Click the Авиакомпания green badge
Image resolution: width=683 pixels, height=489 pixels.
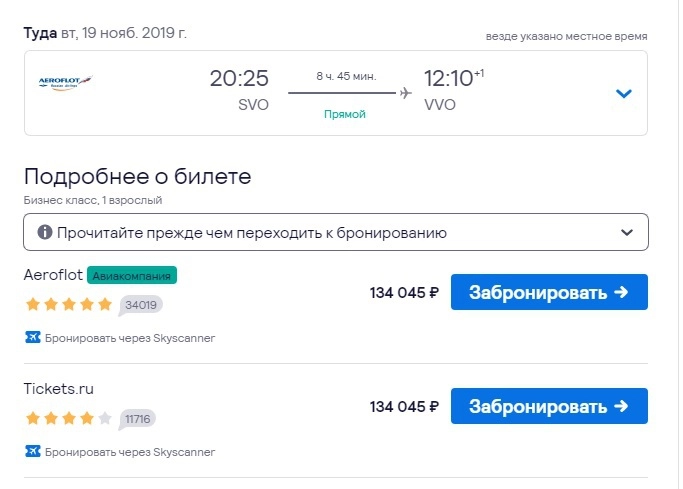pyautogui.click(x=132, y=275)
